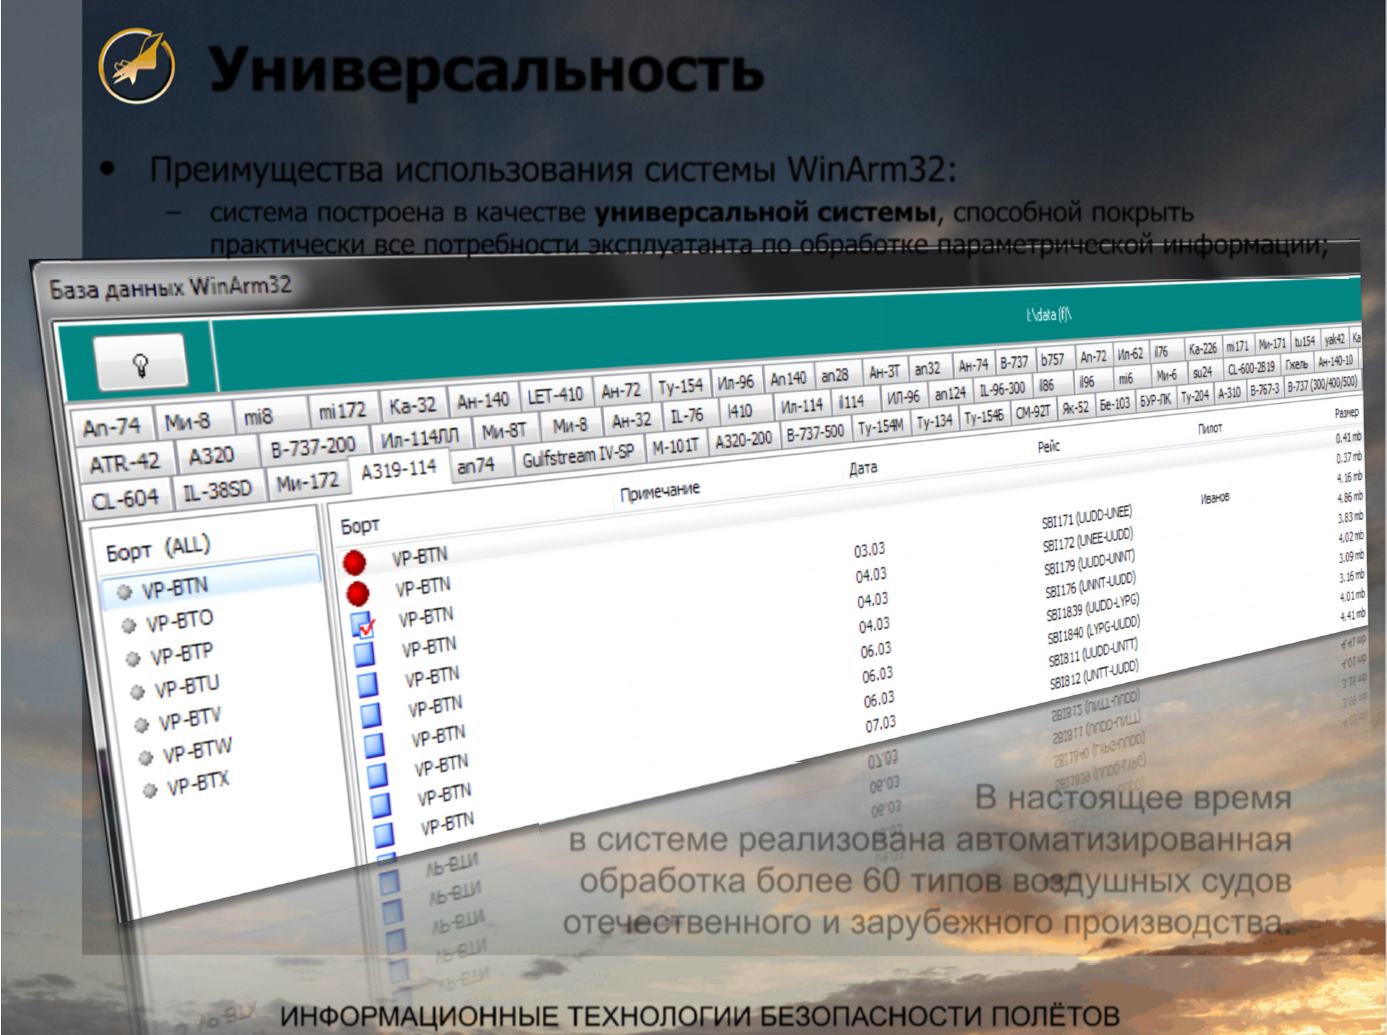1387x1035 pixels.
Task: Switch to the Ту-154 tab
Action: point(680,386)
